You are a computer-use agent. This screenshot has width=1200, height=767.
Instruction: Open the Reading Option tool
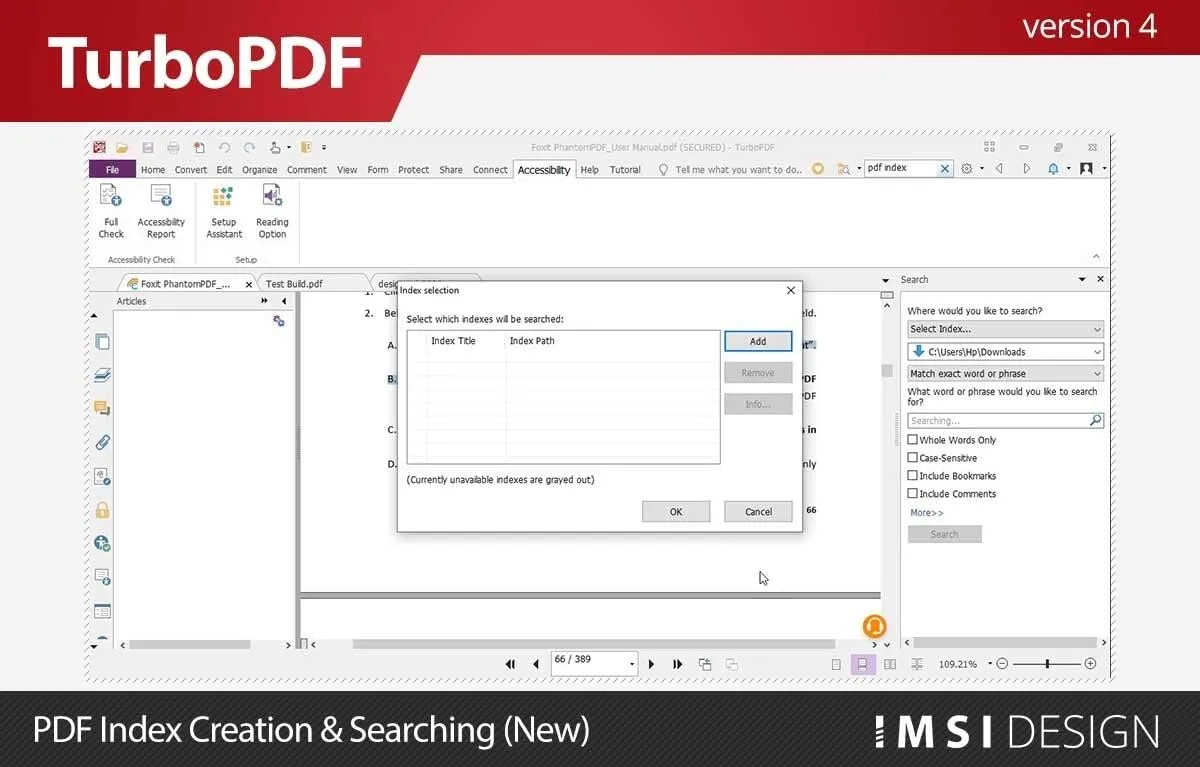(x=271, y=213)
